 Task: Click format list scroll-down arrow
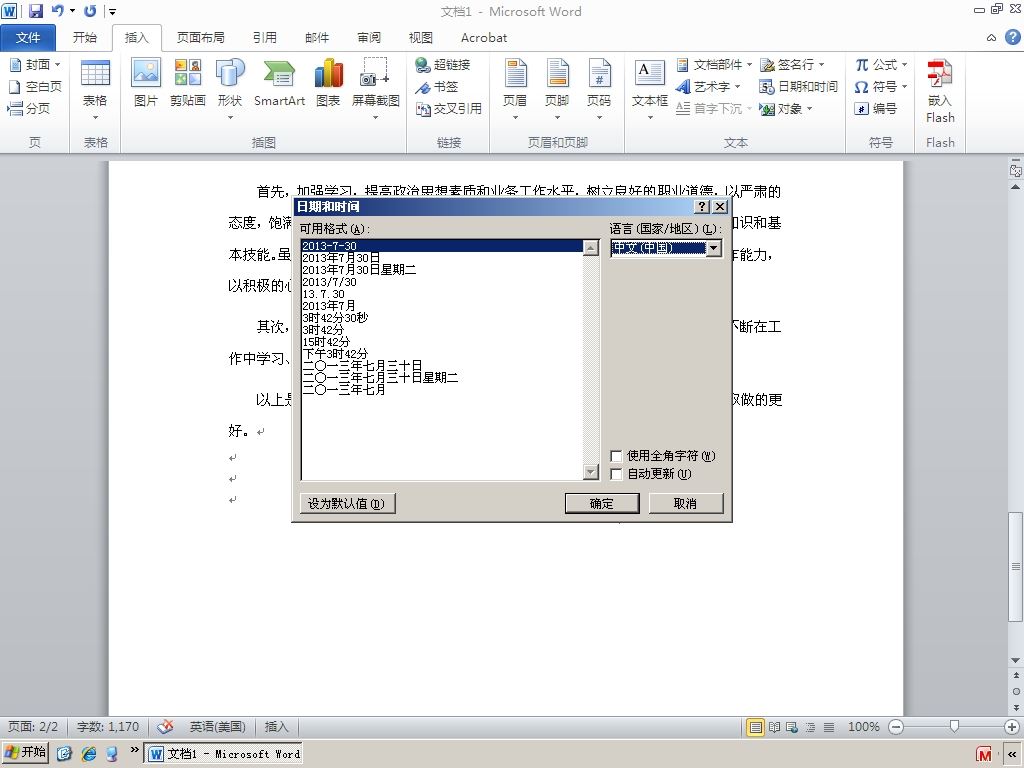pos(591,472)
